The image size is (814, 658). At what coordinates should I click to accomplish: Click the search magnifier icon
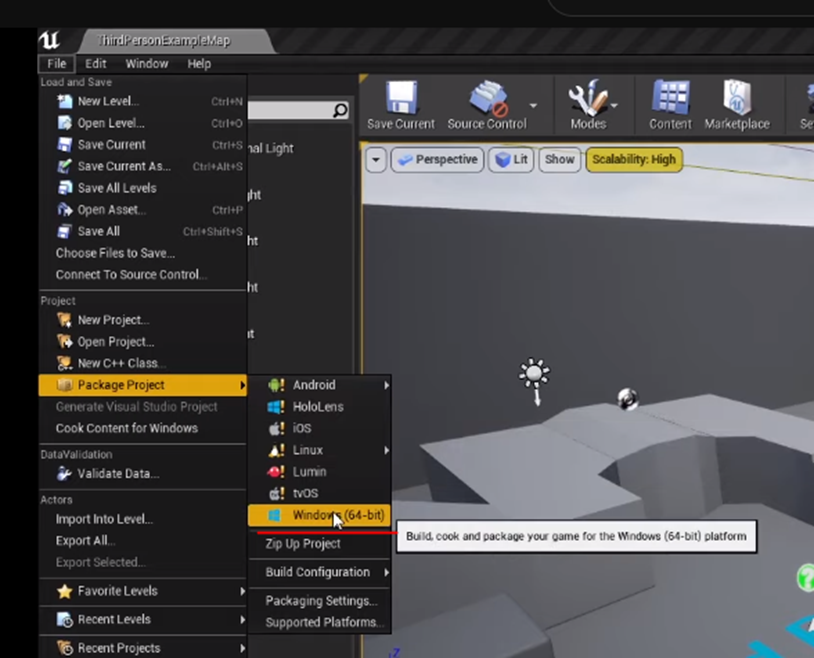coord(340,110)
